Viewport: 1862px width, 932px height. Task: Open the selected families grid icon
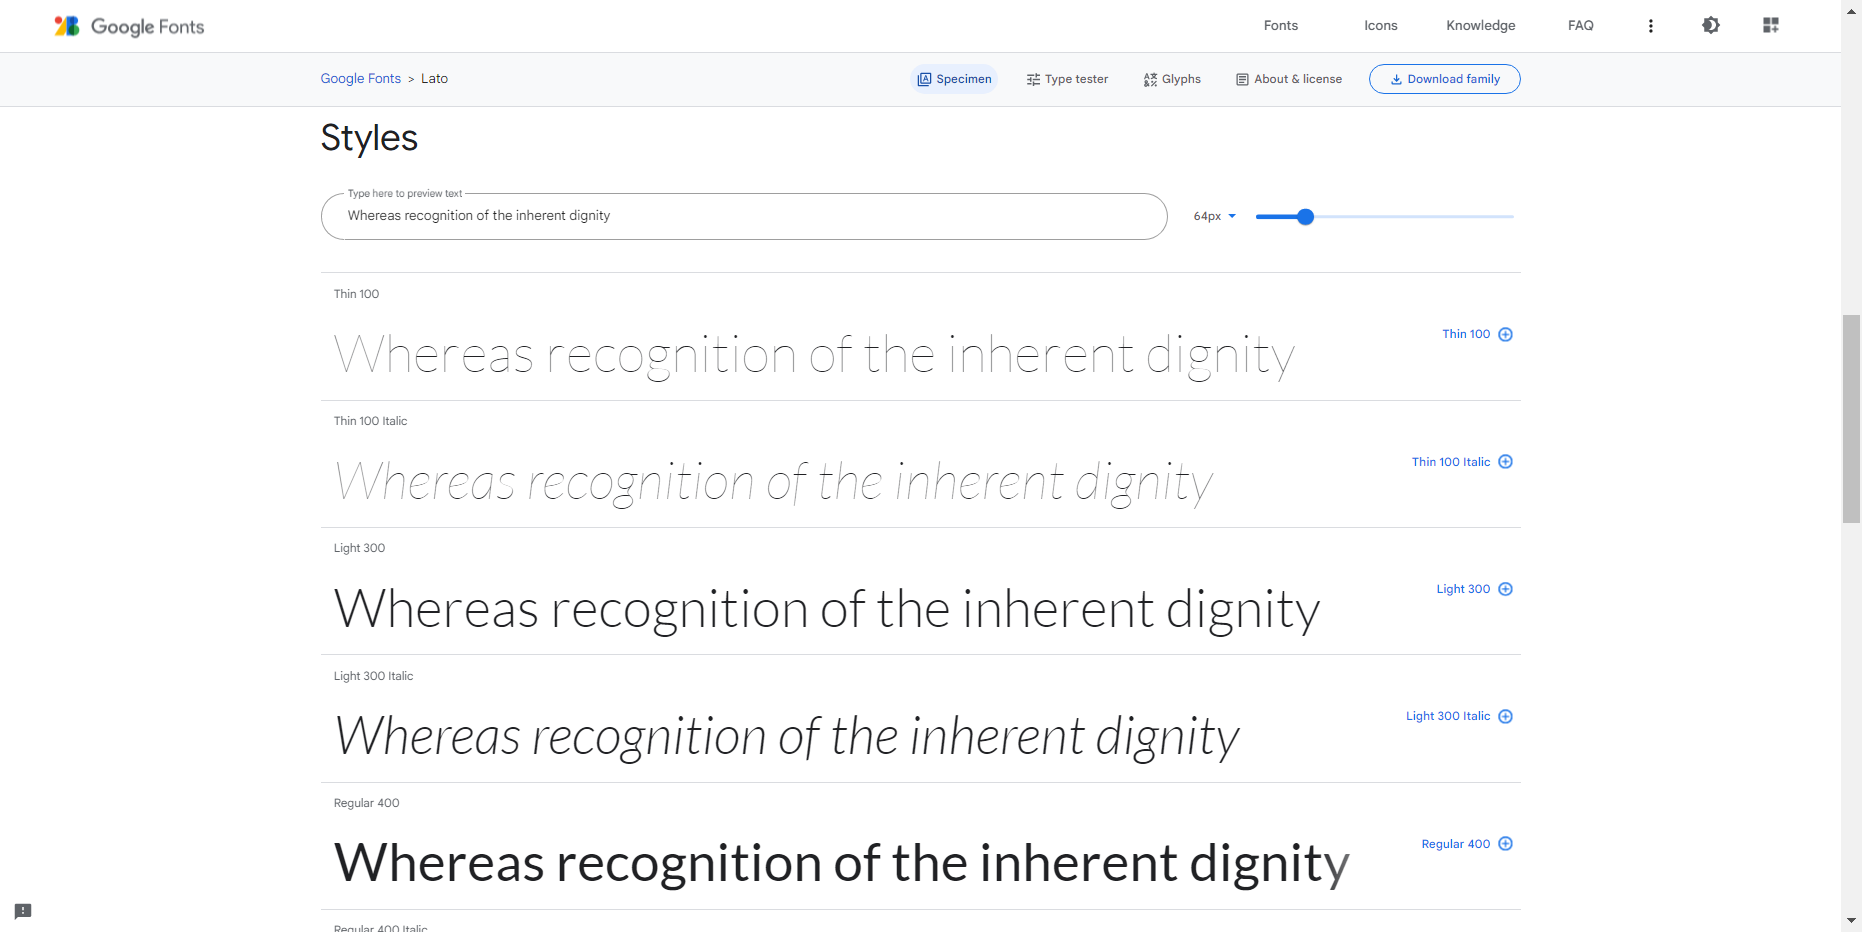pyautogui.click(x=1770, y=25)
